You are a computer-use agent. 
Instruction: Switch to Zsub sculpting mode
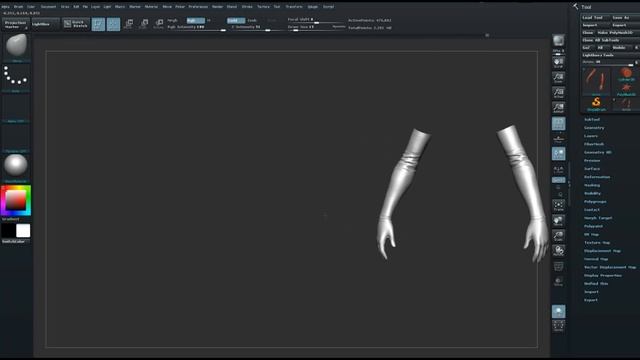[x=252, y=20]
